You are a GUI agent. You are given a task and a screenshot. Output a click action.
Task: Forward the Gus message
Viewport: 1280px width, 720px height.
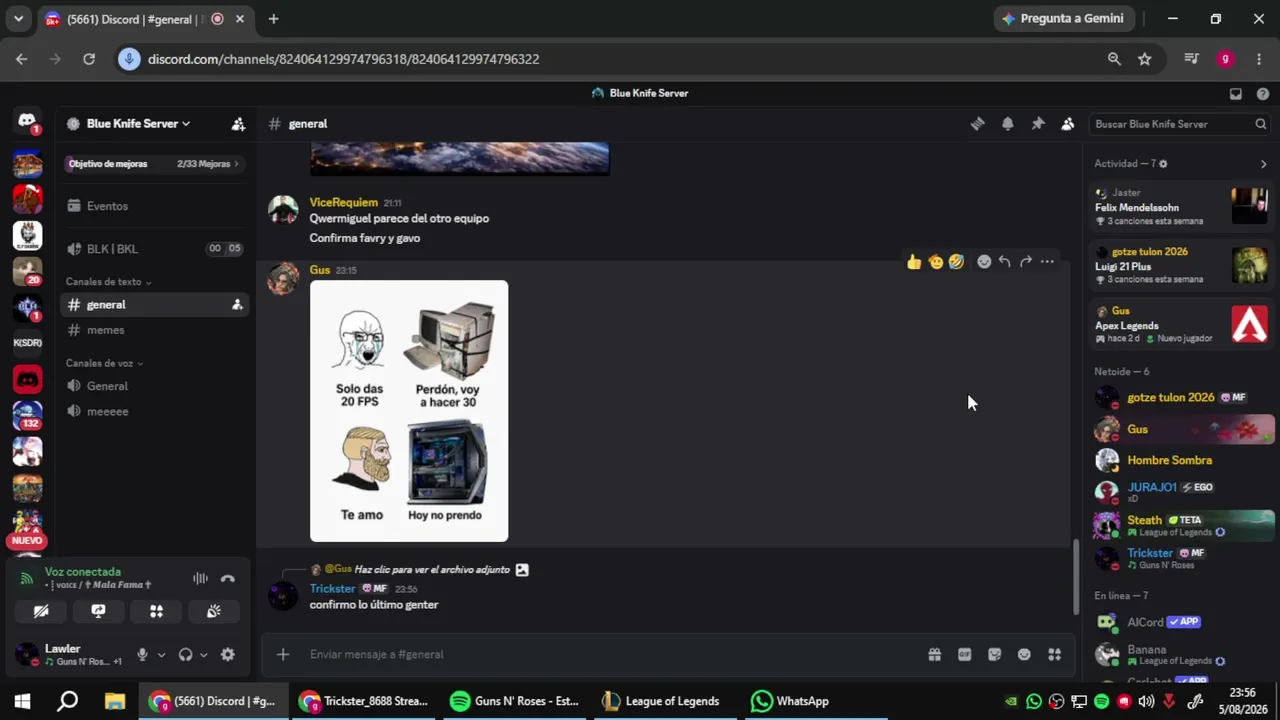click(x=1025, y=262)
